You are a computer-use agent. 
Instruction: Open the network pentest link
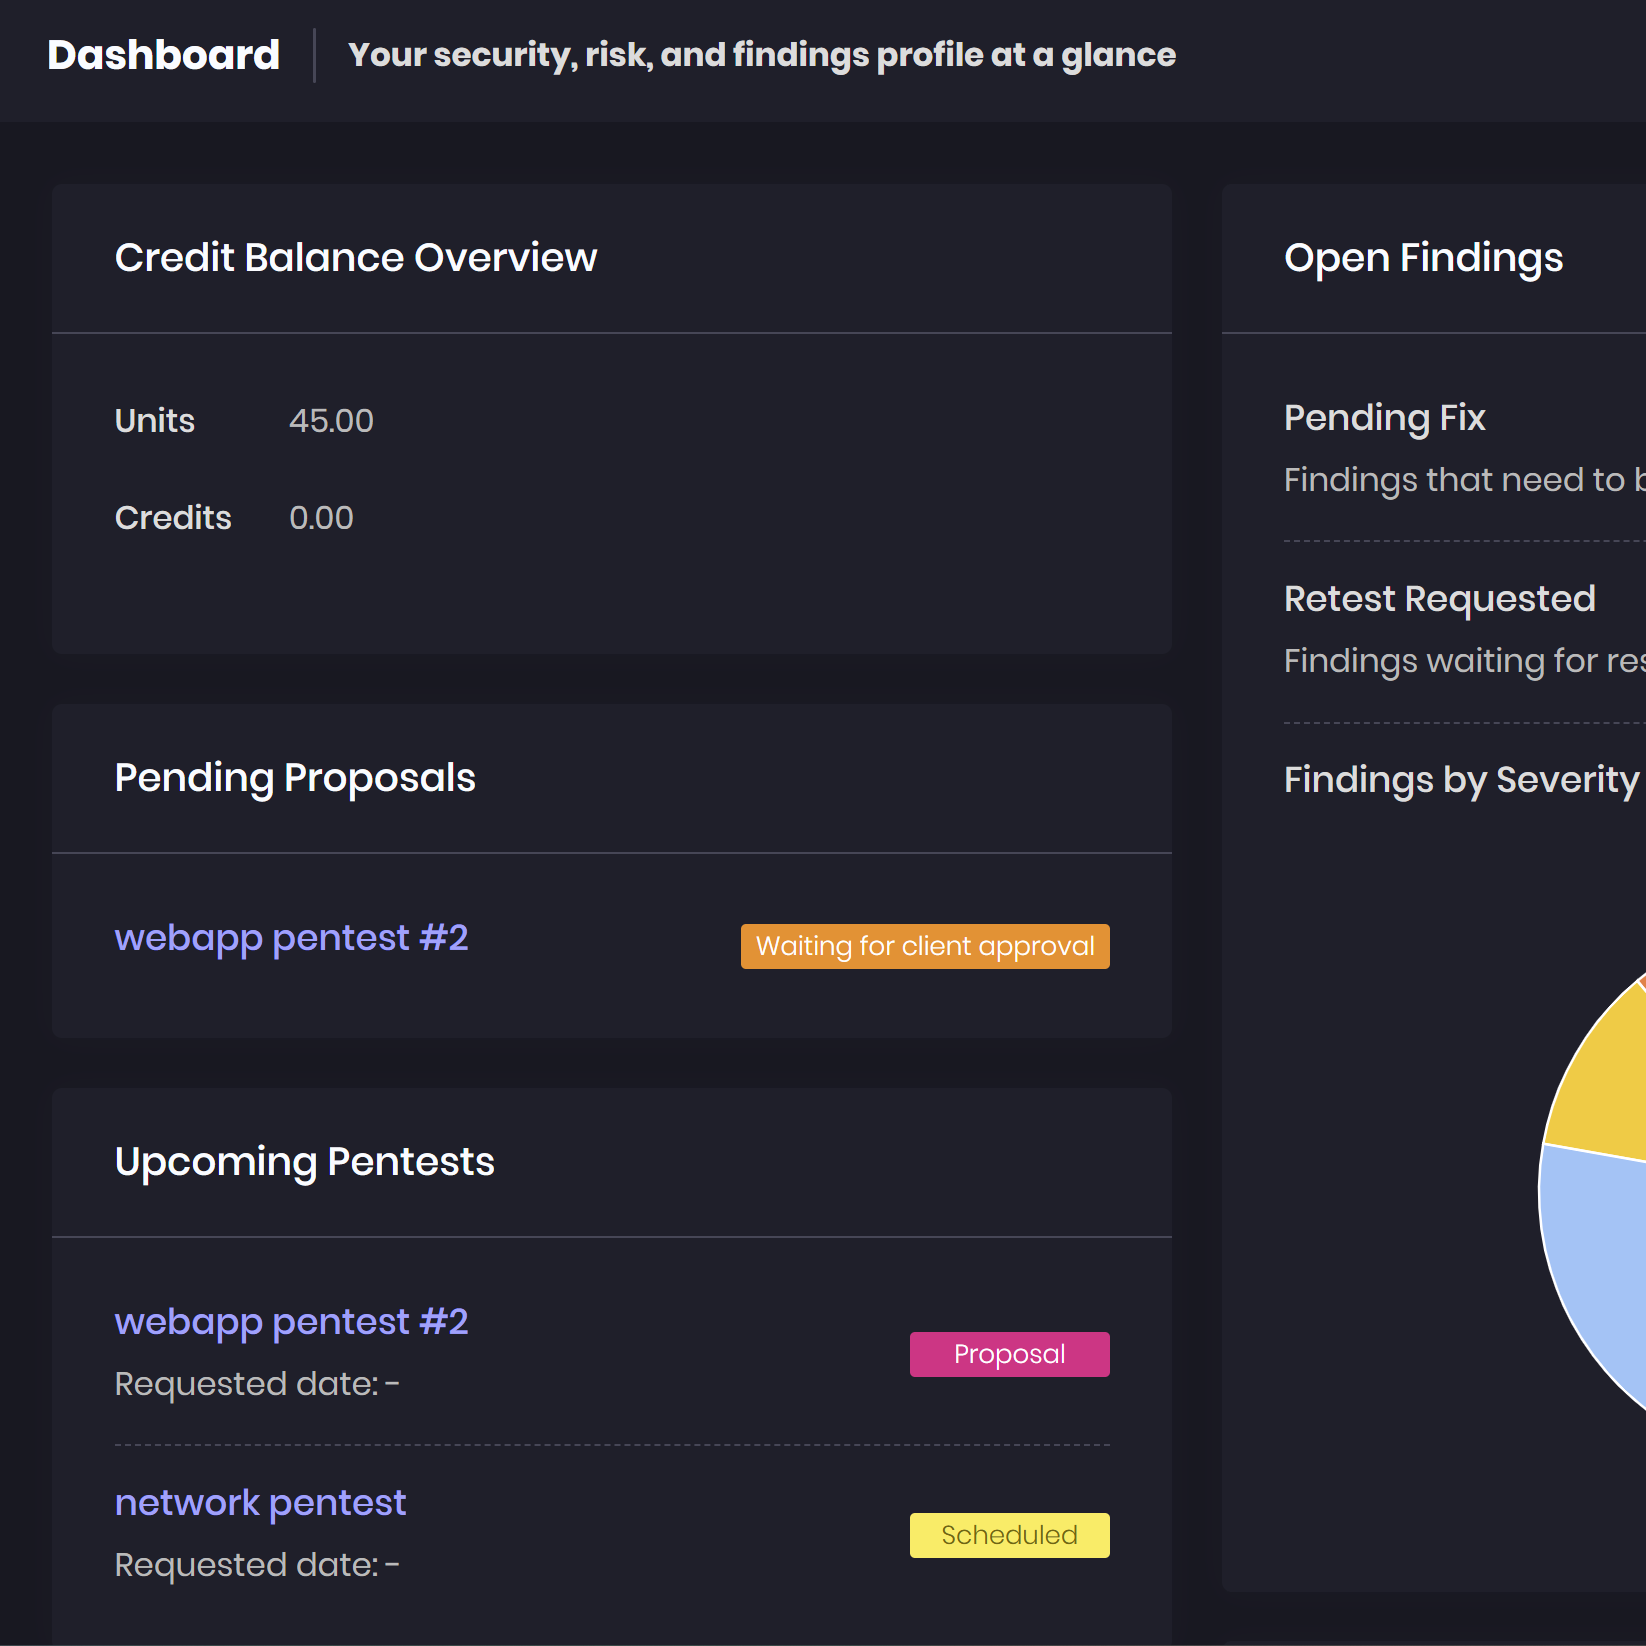click(x=260, y=1503)
